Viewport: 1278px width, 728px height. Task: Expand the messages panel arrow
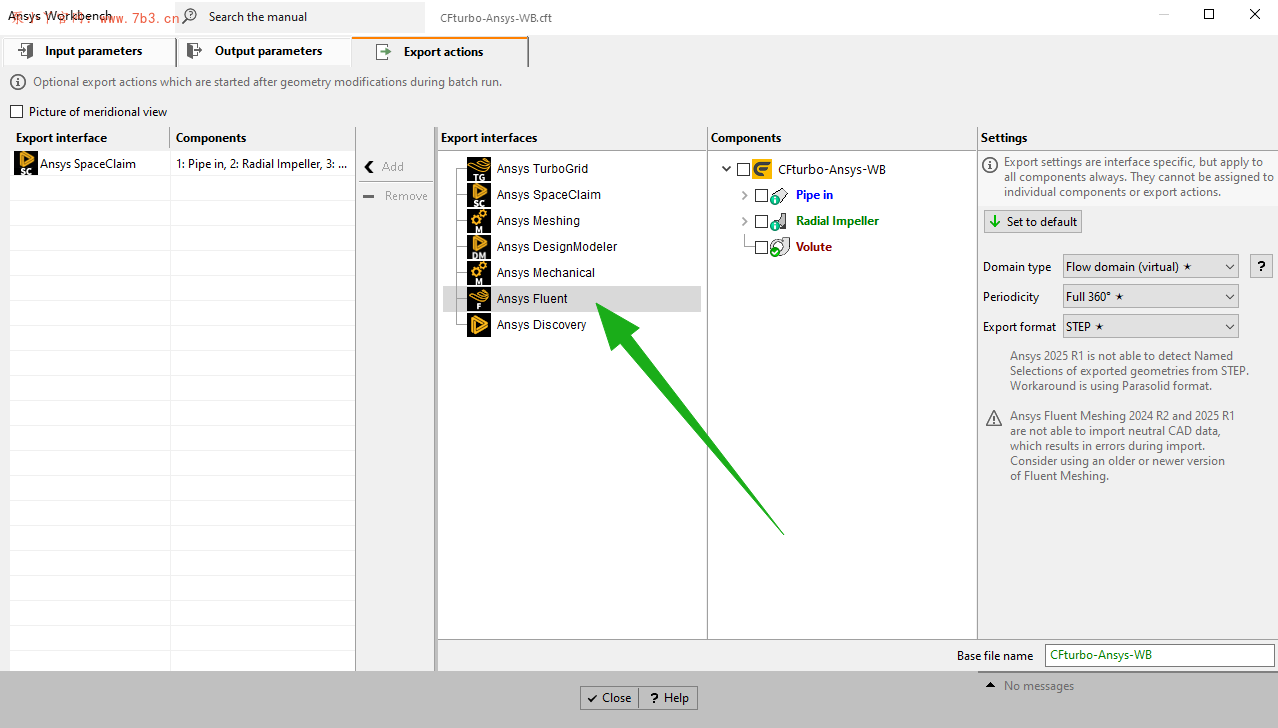click(990, 685)
